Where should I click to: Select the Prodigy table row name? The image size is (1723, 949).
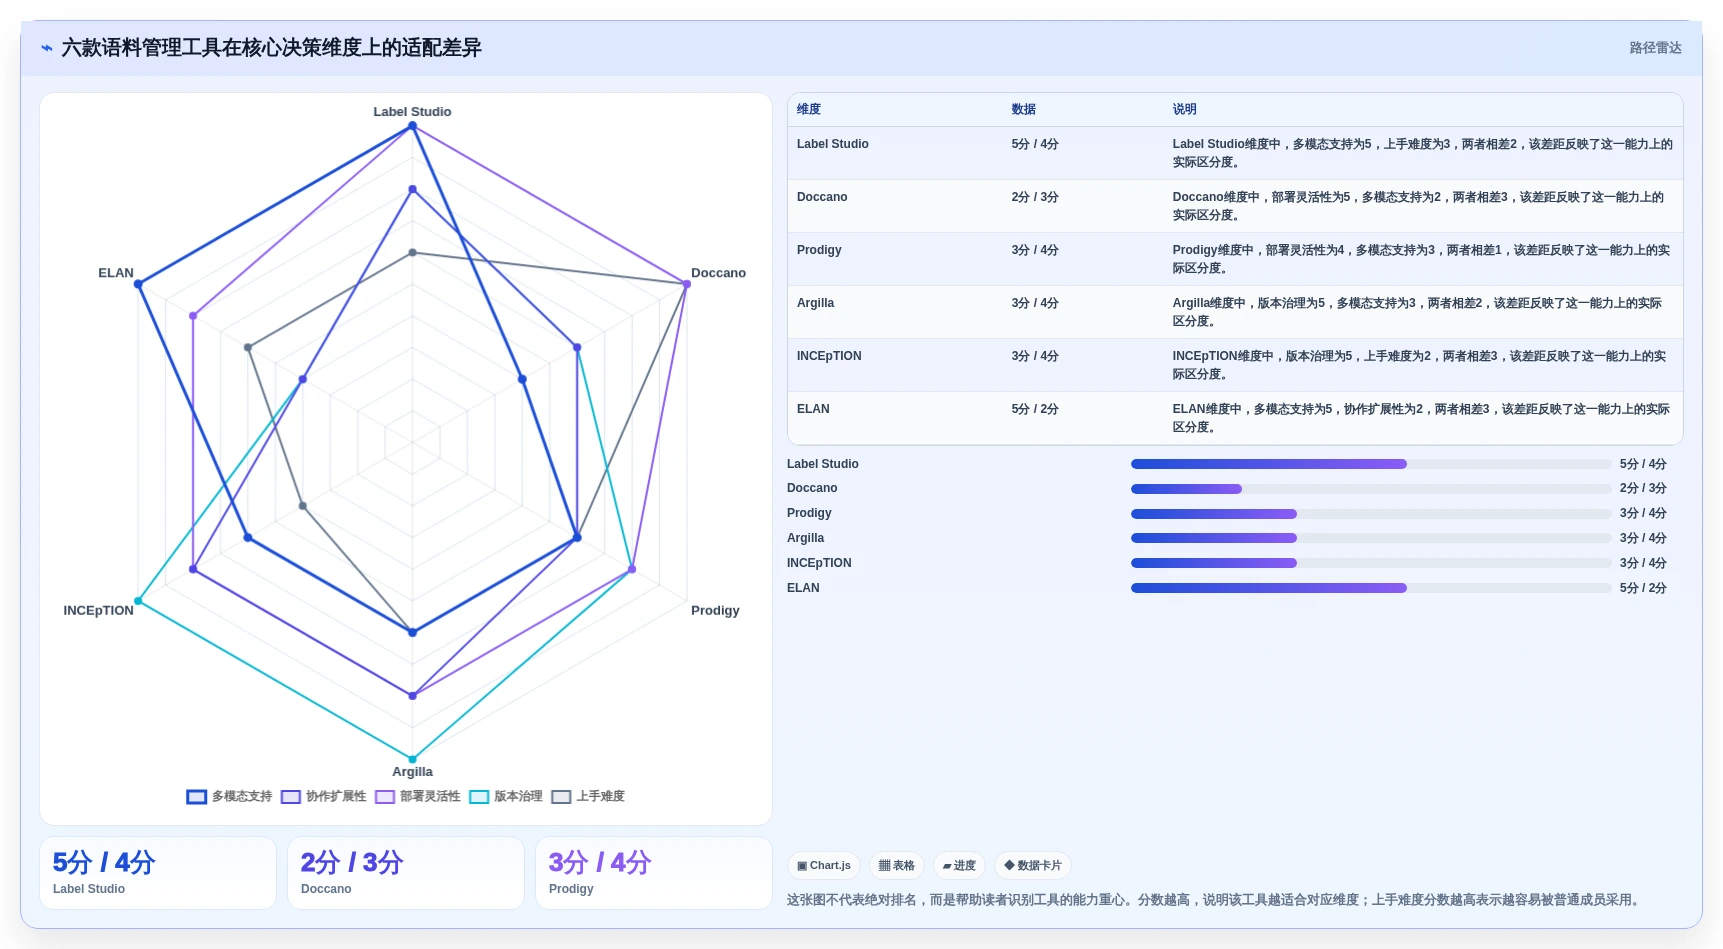(819, 250)
